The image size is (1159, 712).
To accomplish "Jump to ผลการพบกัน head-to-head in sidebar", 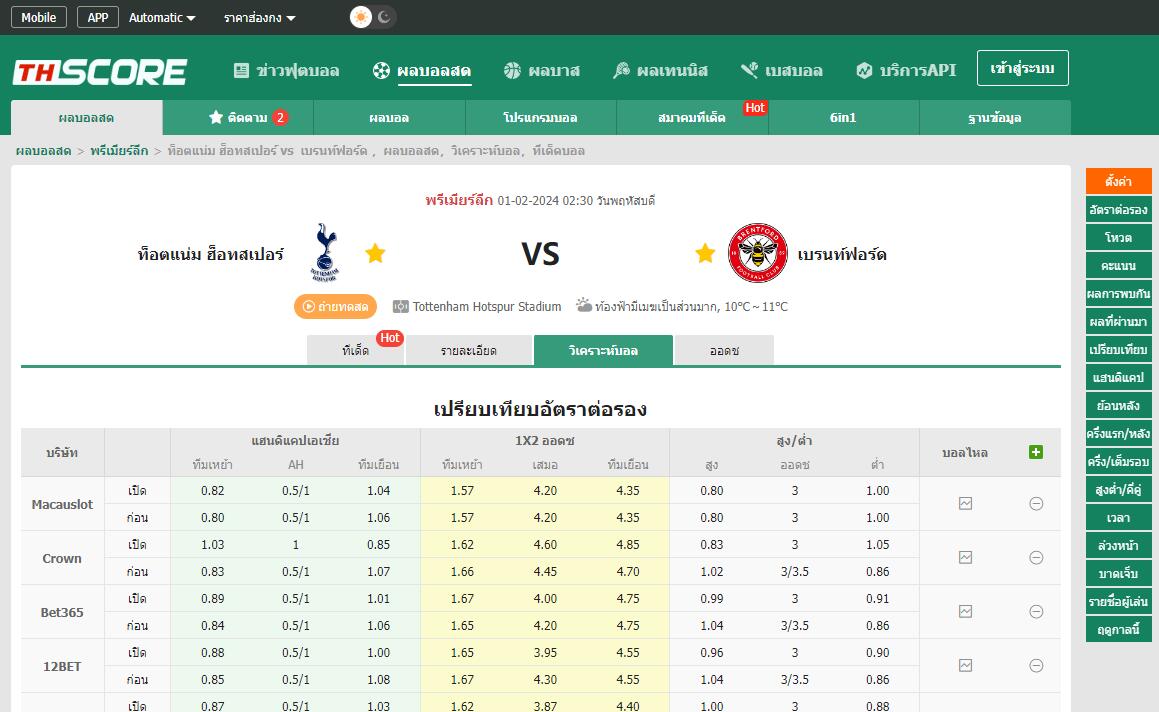I will tap(1118, 294).
